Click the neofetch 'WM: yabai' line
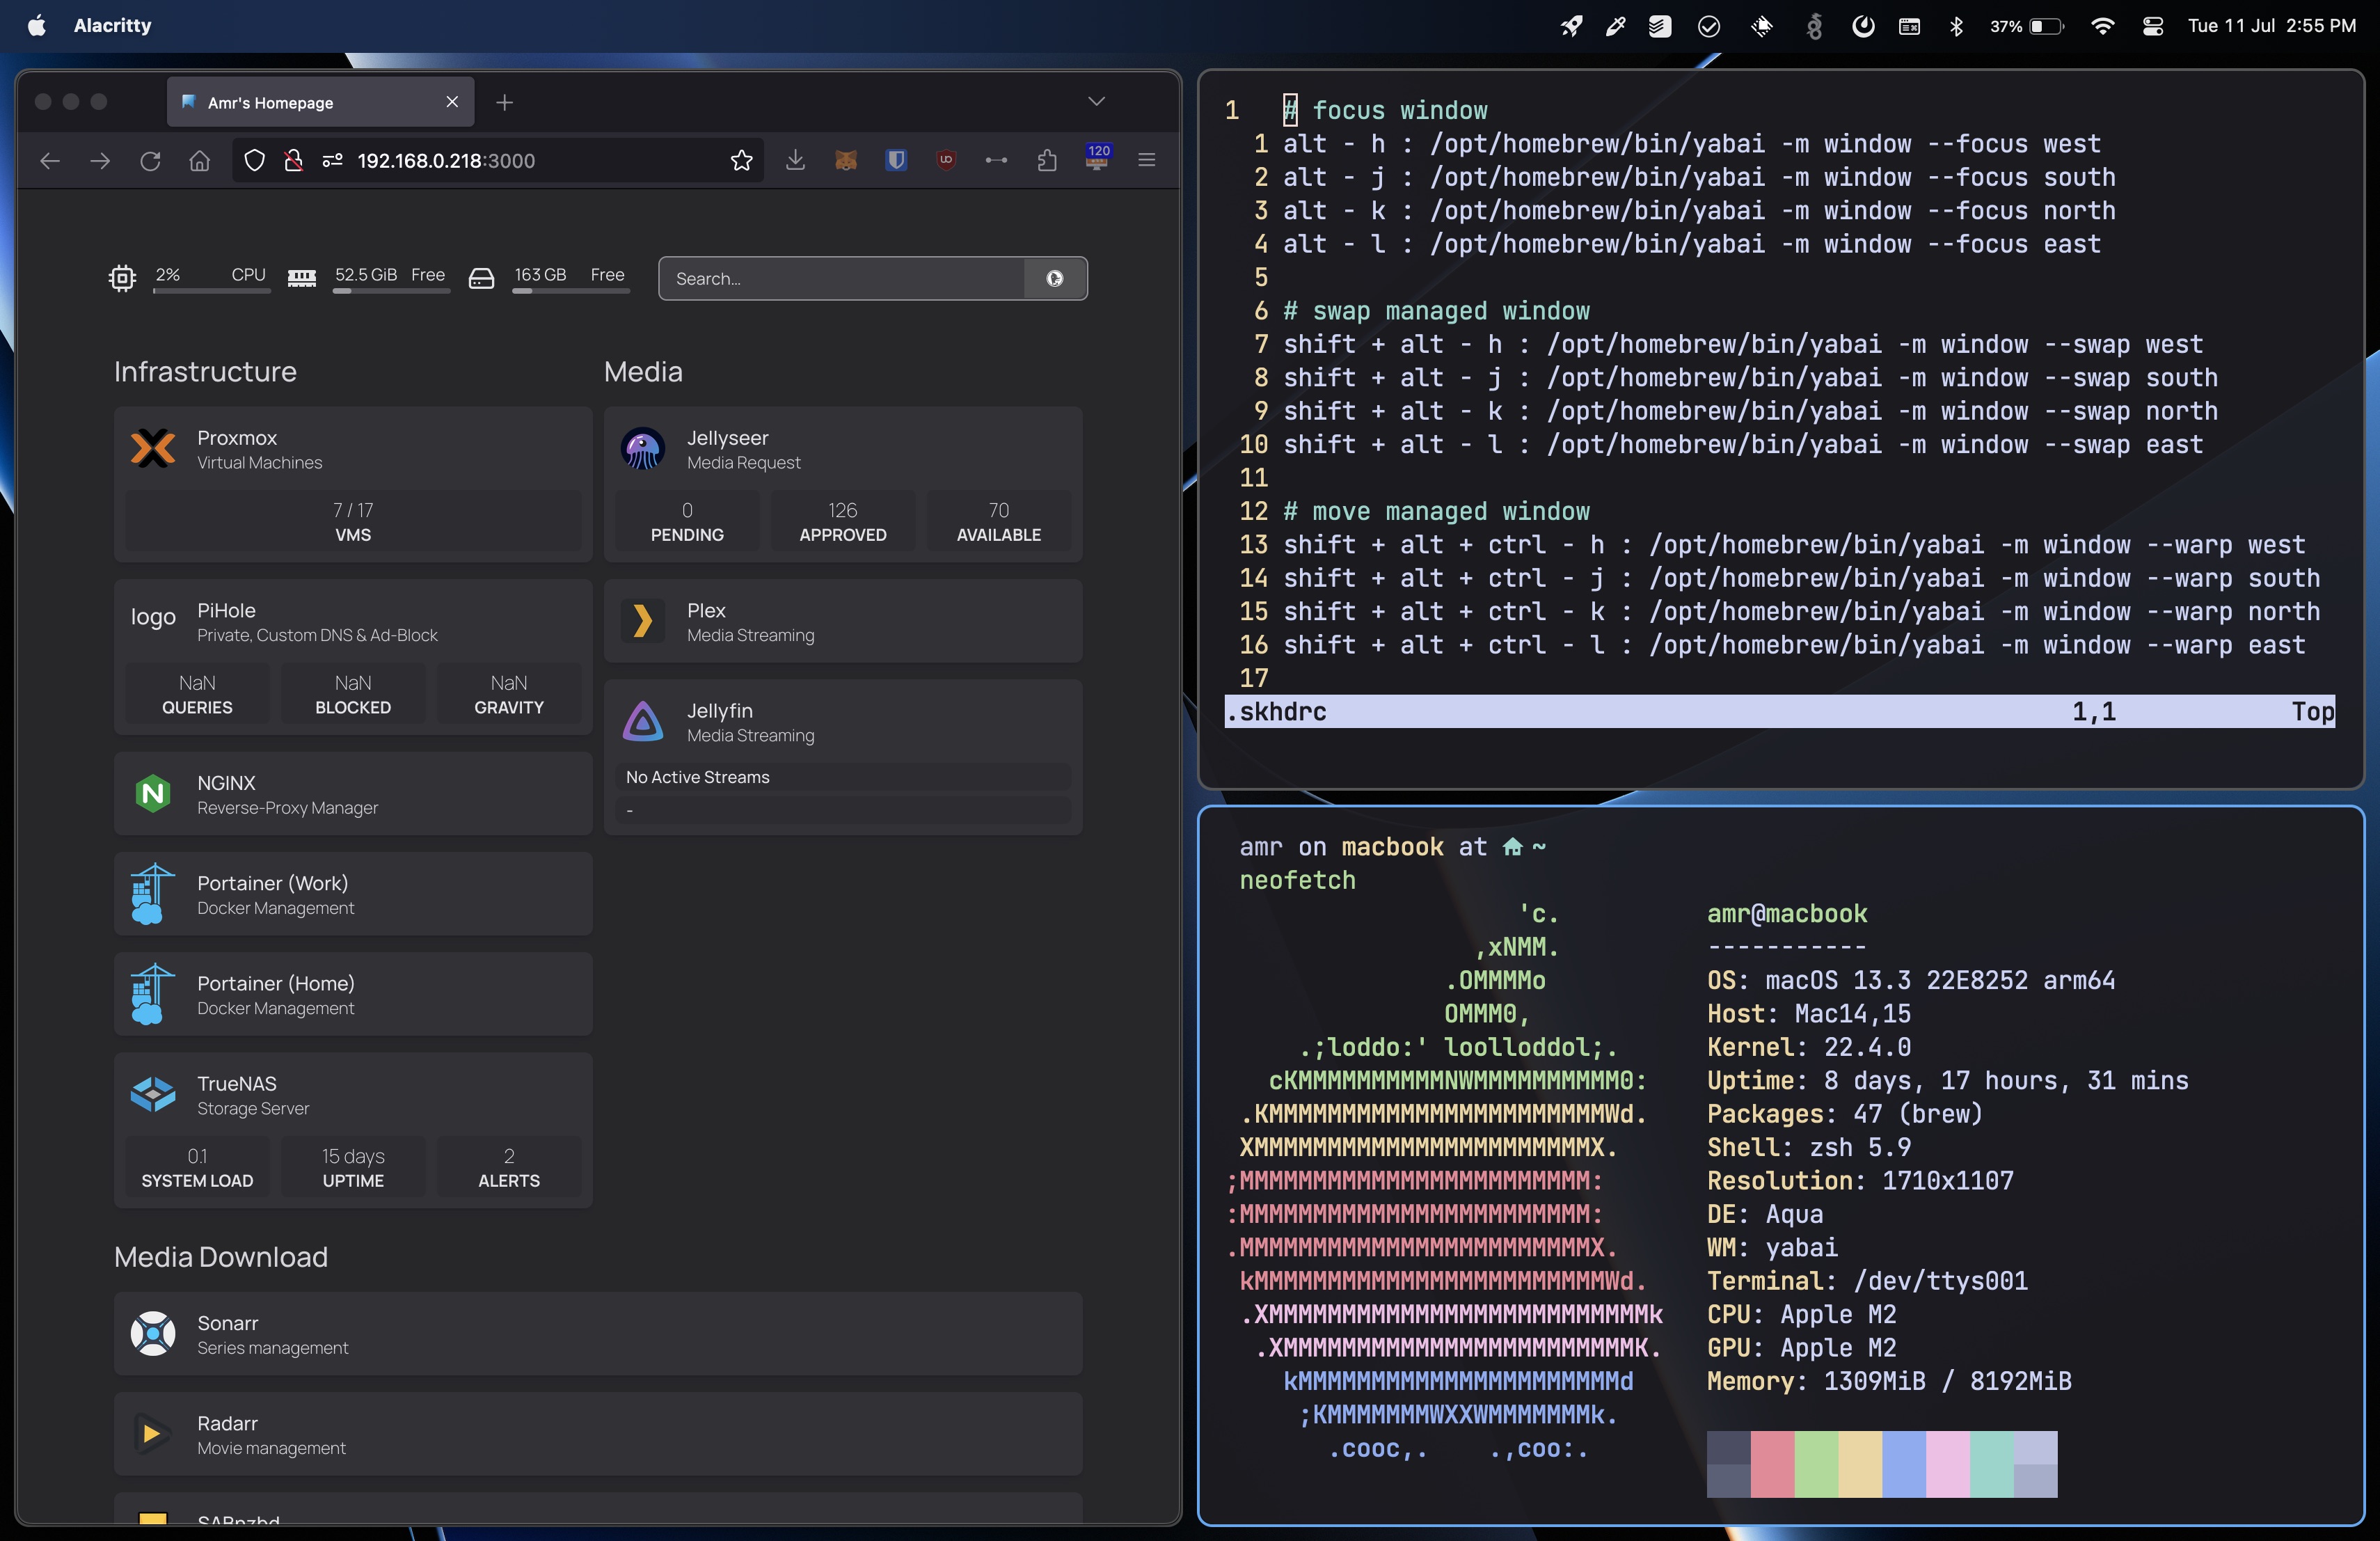This screenshot has height=1541, width=2380. tap(1772, 1247)
